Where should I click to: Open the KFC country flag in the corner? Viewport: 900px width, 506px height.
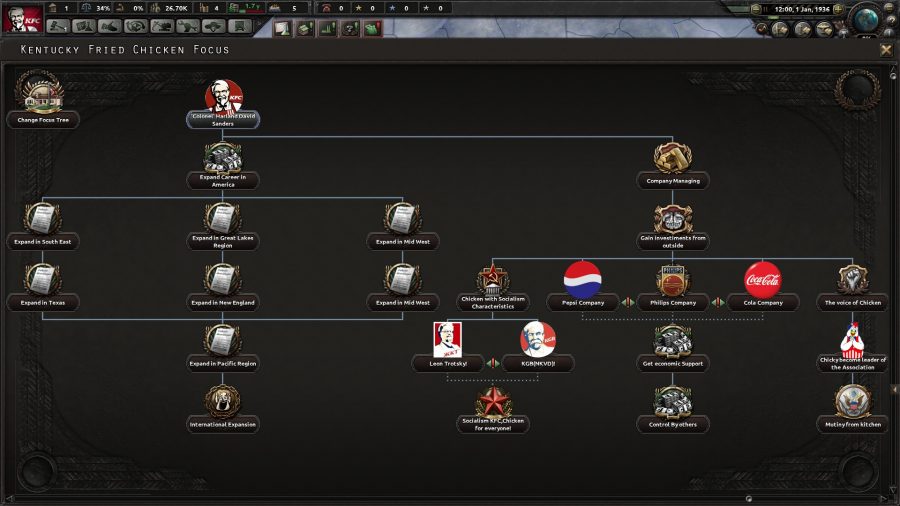[22, 18]
